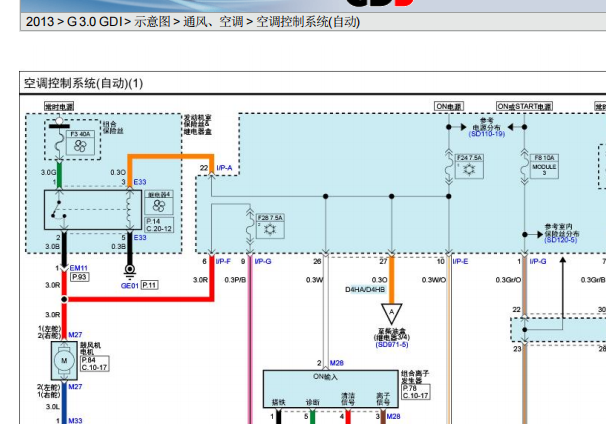Image resolution: width=606 pixels, height=424 pixels.
Task: Click the 通风、空调 breadcrumb item
Action: tap(213, 22)
